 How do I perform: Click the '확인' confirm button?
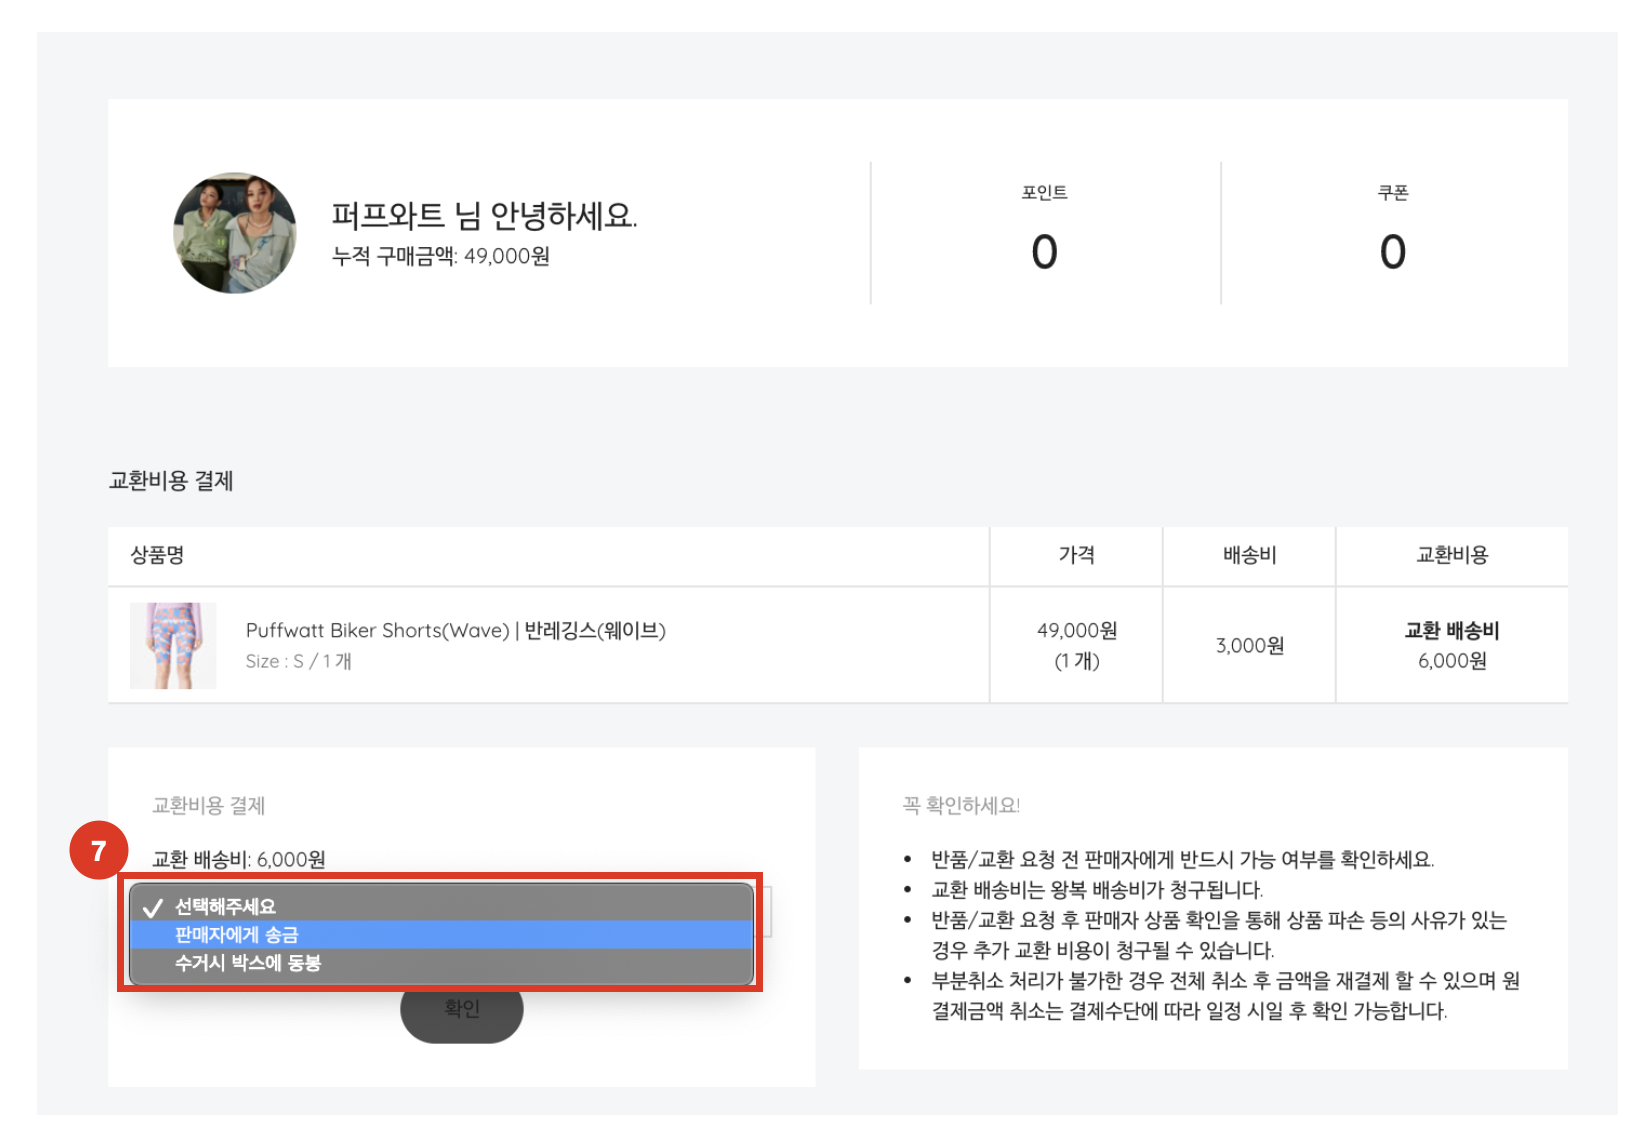click(x=462, y=1010)
